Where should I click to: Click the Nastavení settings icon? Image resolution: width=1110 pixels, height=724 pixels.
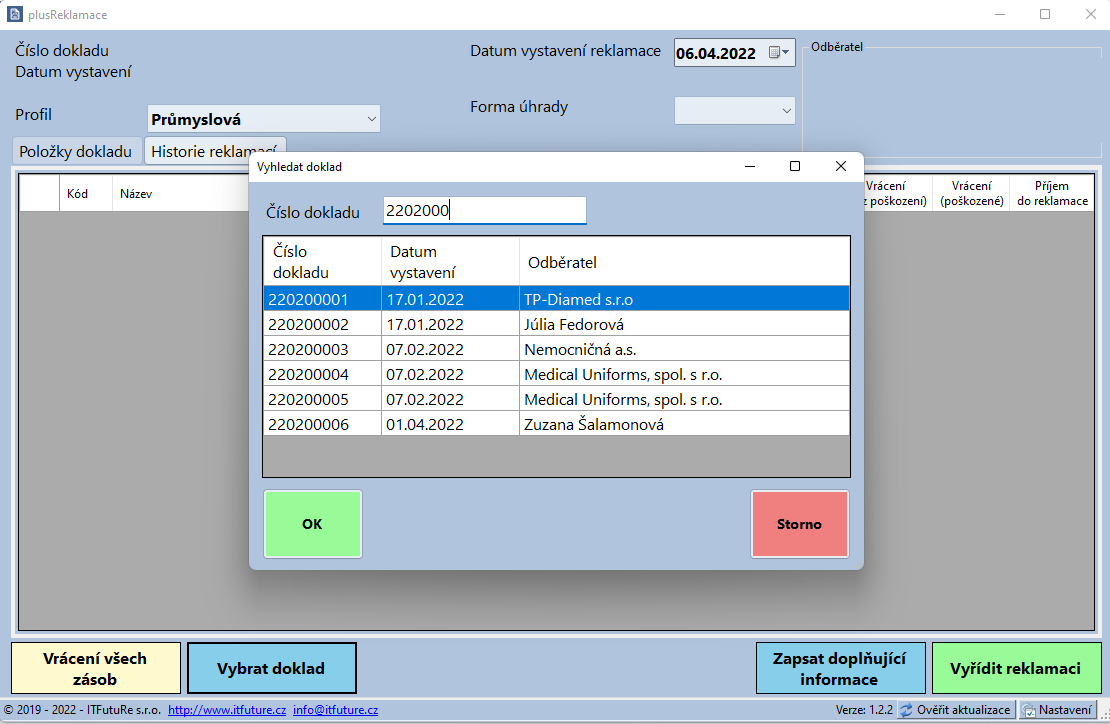point(1029,710)
